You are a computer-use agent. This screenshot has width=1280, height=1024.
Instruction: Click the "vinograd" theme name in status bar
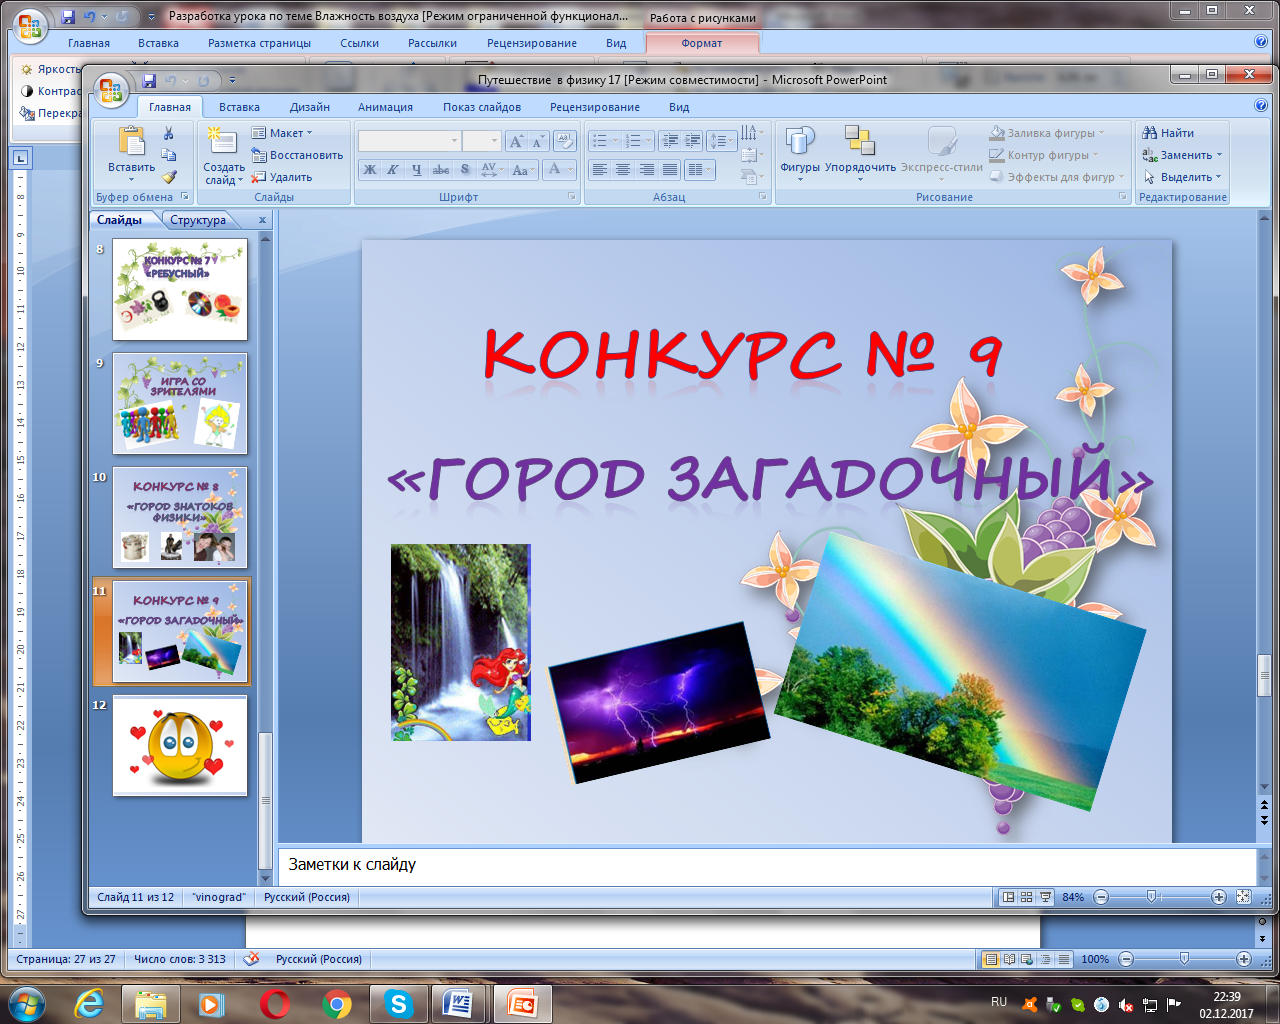coord(219,897)
